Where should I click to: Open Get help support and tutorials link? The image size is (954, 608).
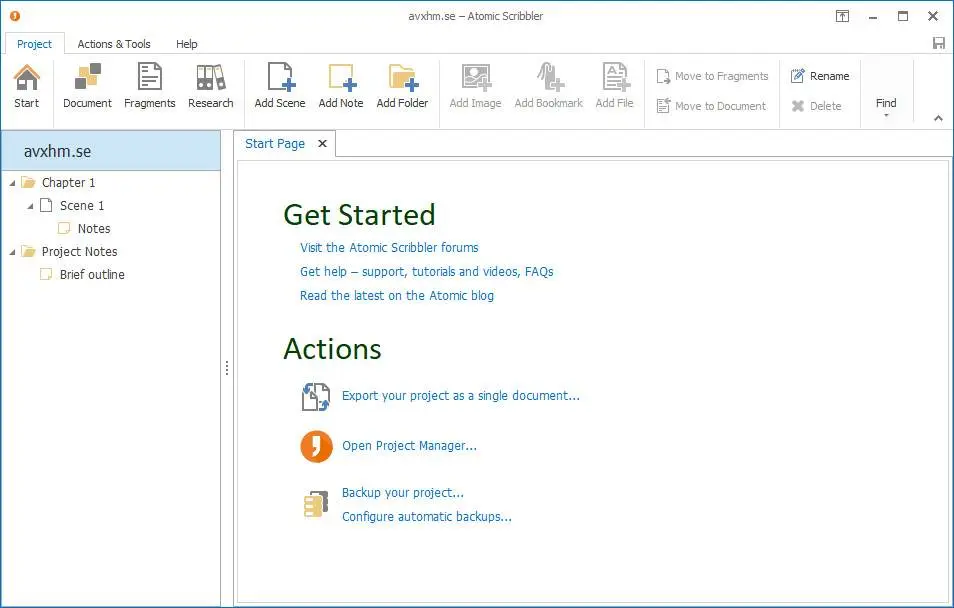[x=427, y=271]
